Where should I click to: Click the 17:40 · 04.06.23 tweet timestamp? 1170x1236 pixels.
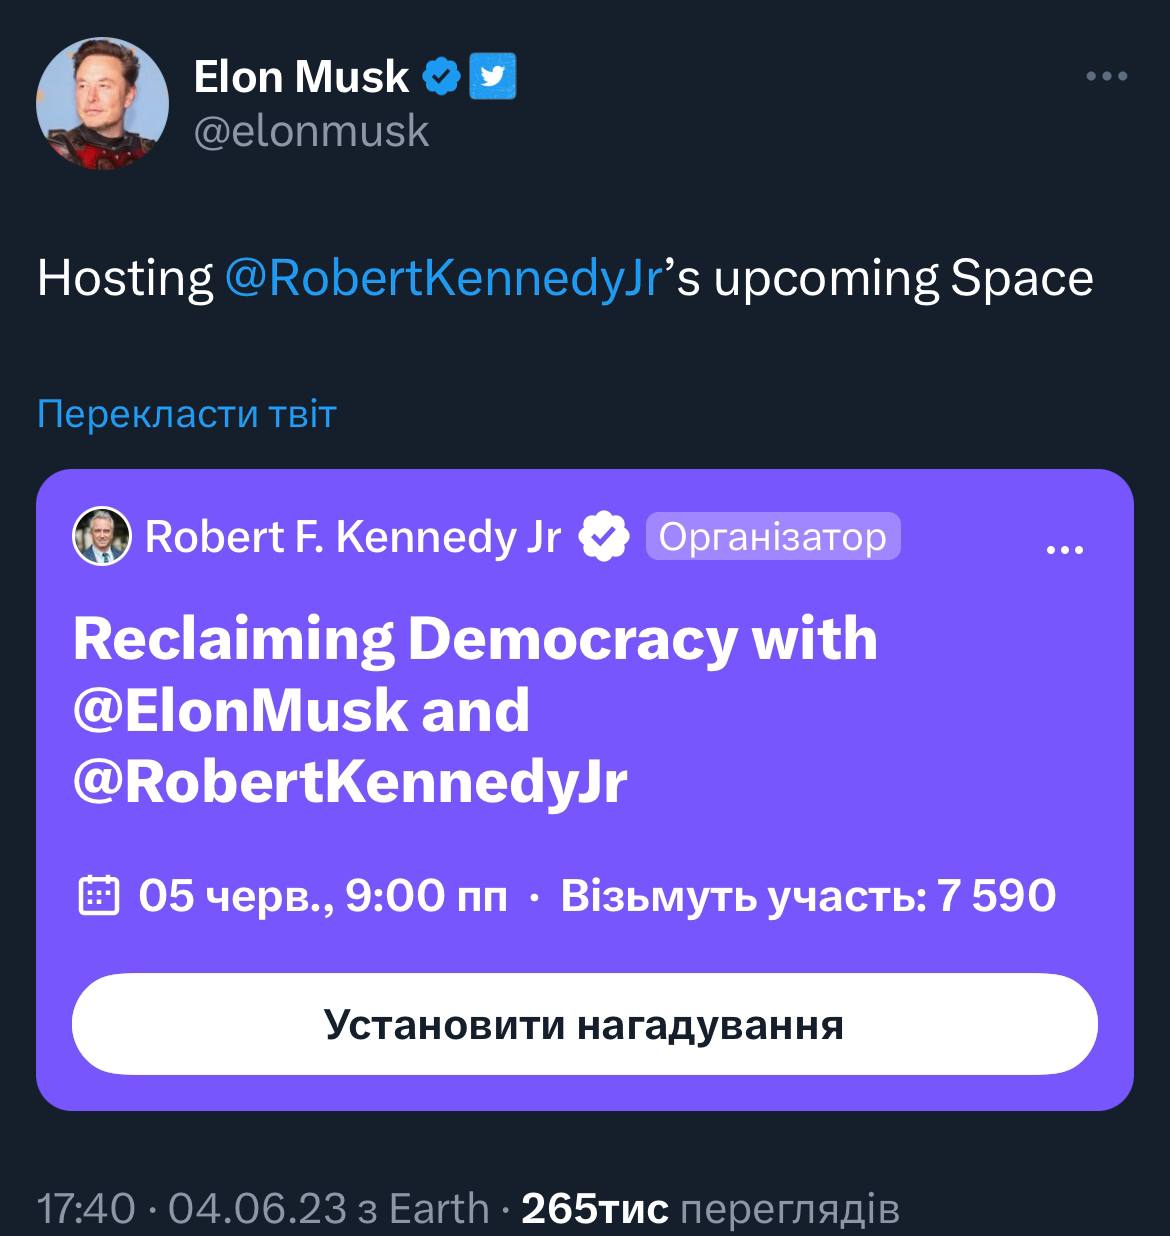[x=192, y=1208]
